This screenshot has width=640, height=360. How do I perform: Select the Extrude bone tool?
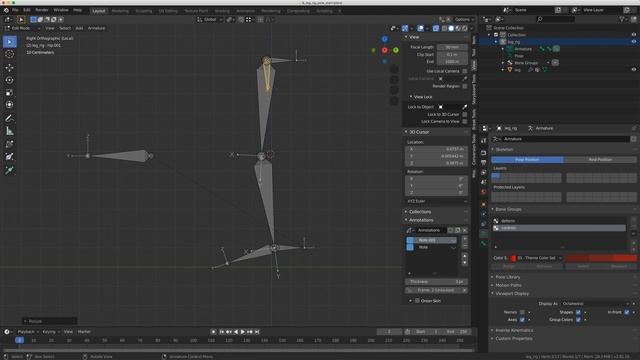point(9,170)
